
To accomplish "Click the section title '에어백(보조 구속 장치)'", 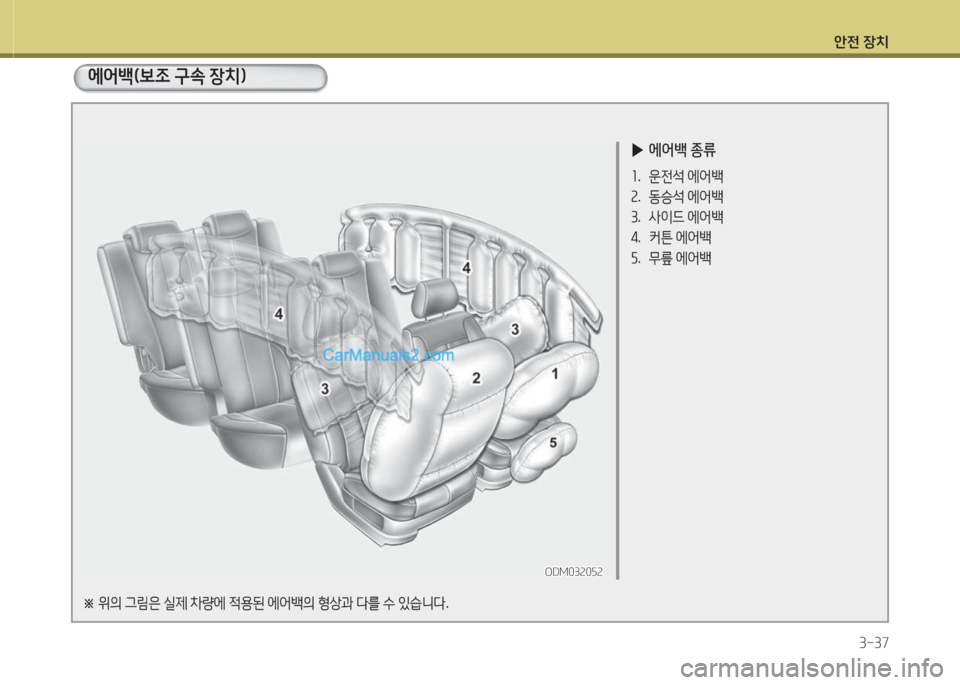I will 167,77.
